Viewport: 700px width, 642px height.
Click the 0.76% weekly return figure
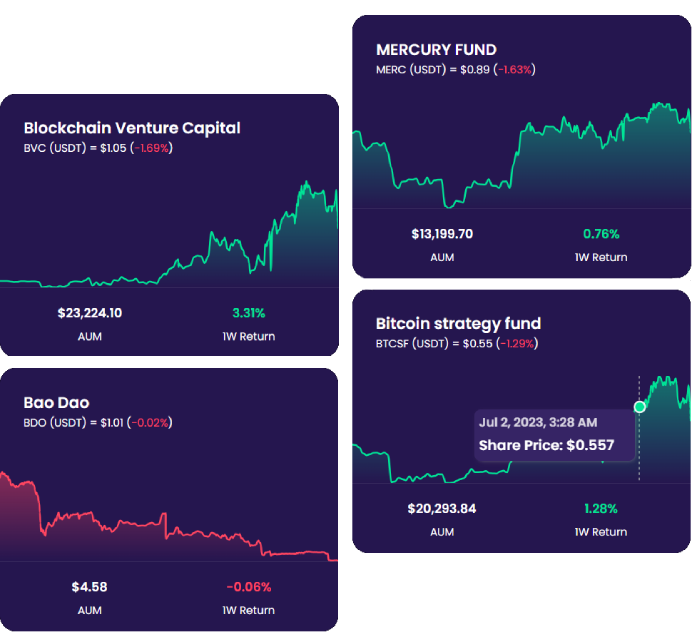pos(601,234)
